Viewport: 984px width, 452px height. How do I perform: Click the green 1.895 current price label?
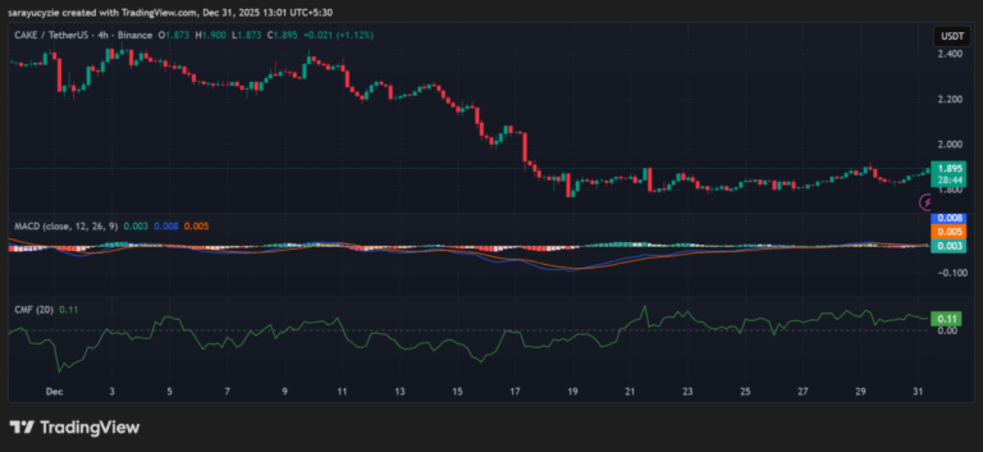coord(948,168)
